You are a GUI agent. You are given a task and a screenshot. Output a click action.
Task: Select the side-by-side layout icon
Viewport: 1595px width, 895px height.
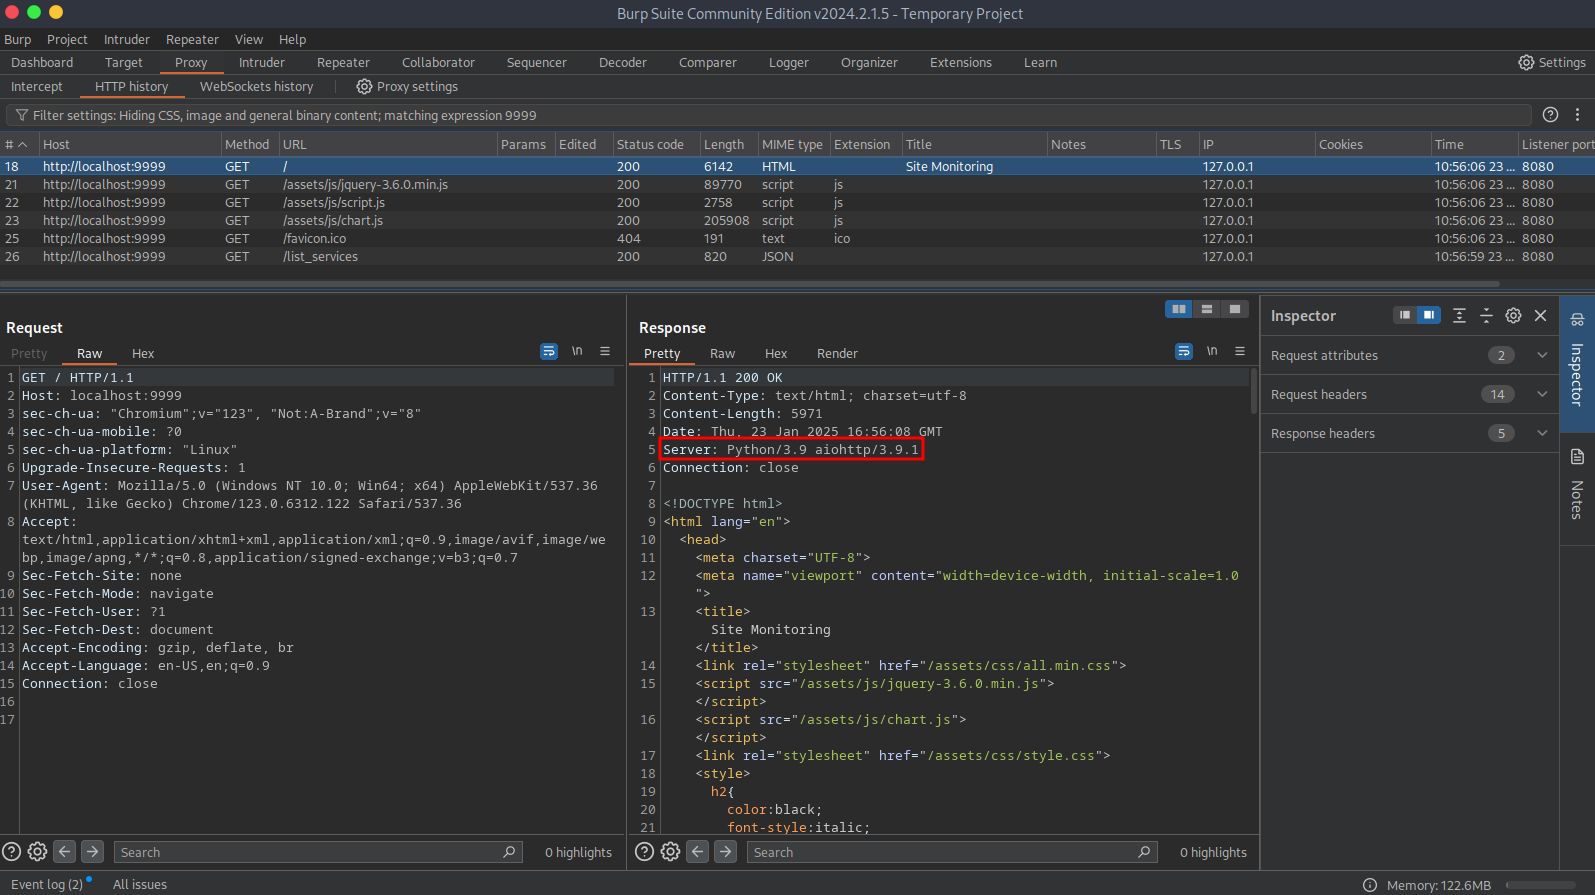1179,309
